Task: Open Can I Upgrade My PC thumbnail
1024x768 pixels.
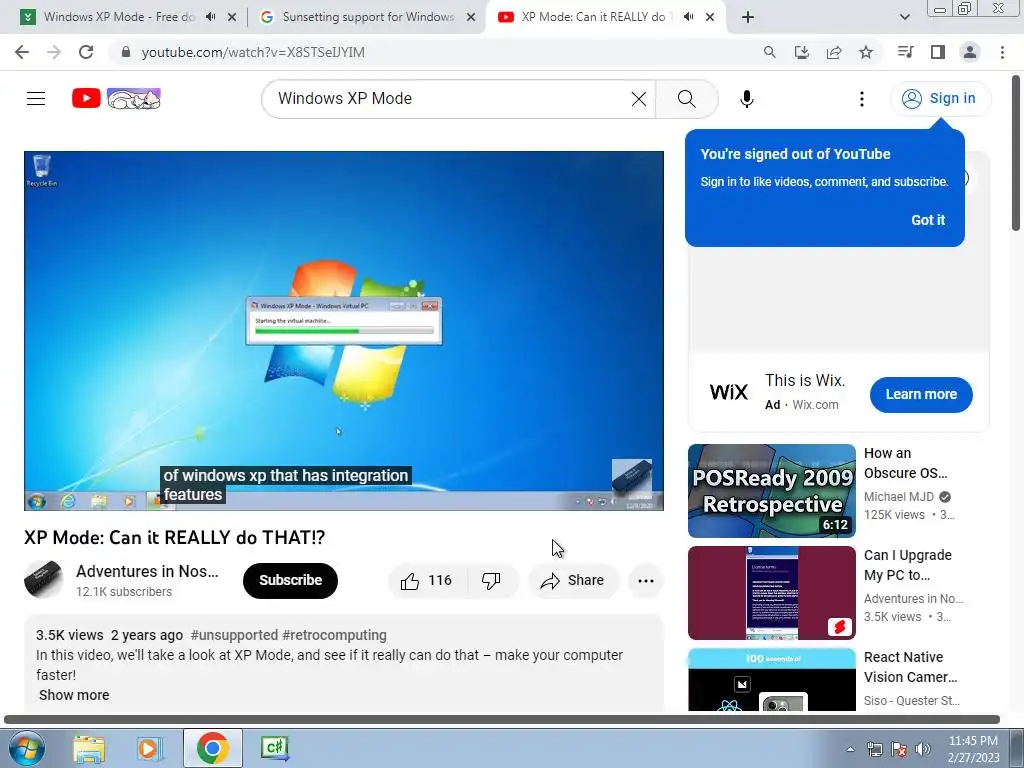Action: [x=771, y=593]
